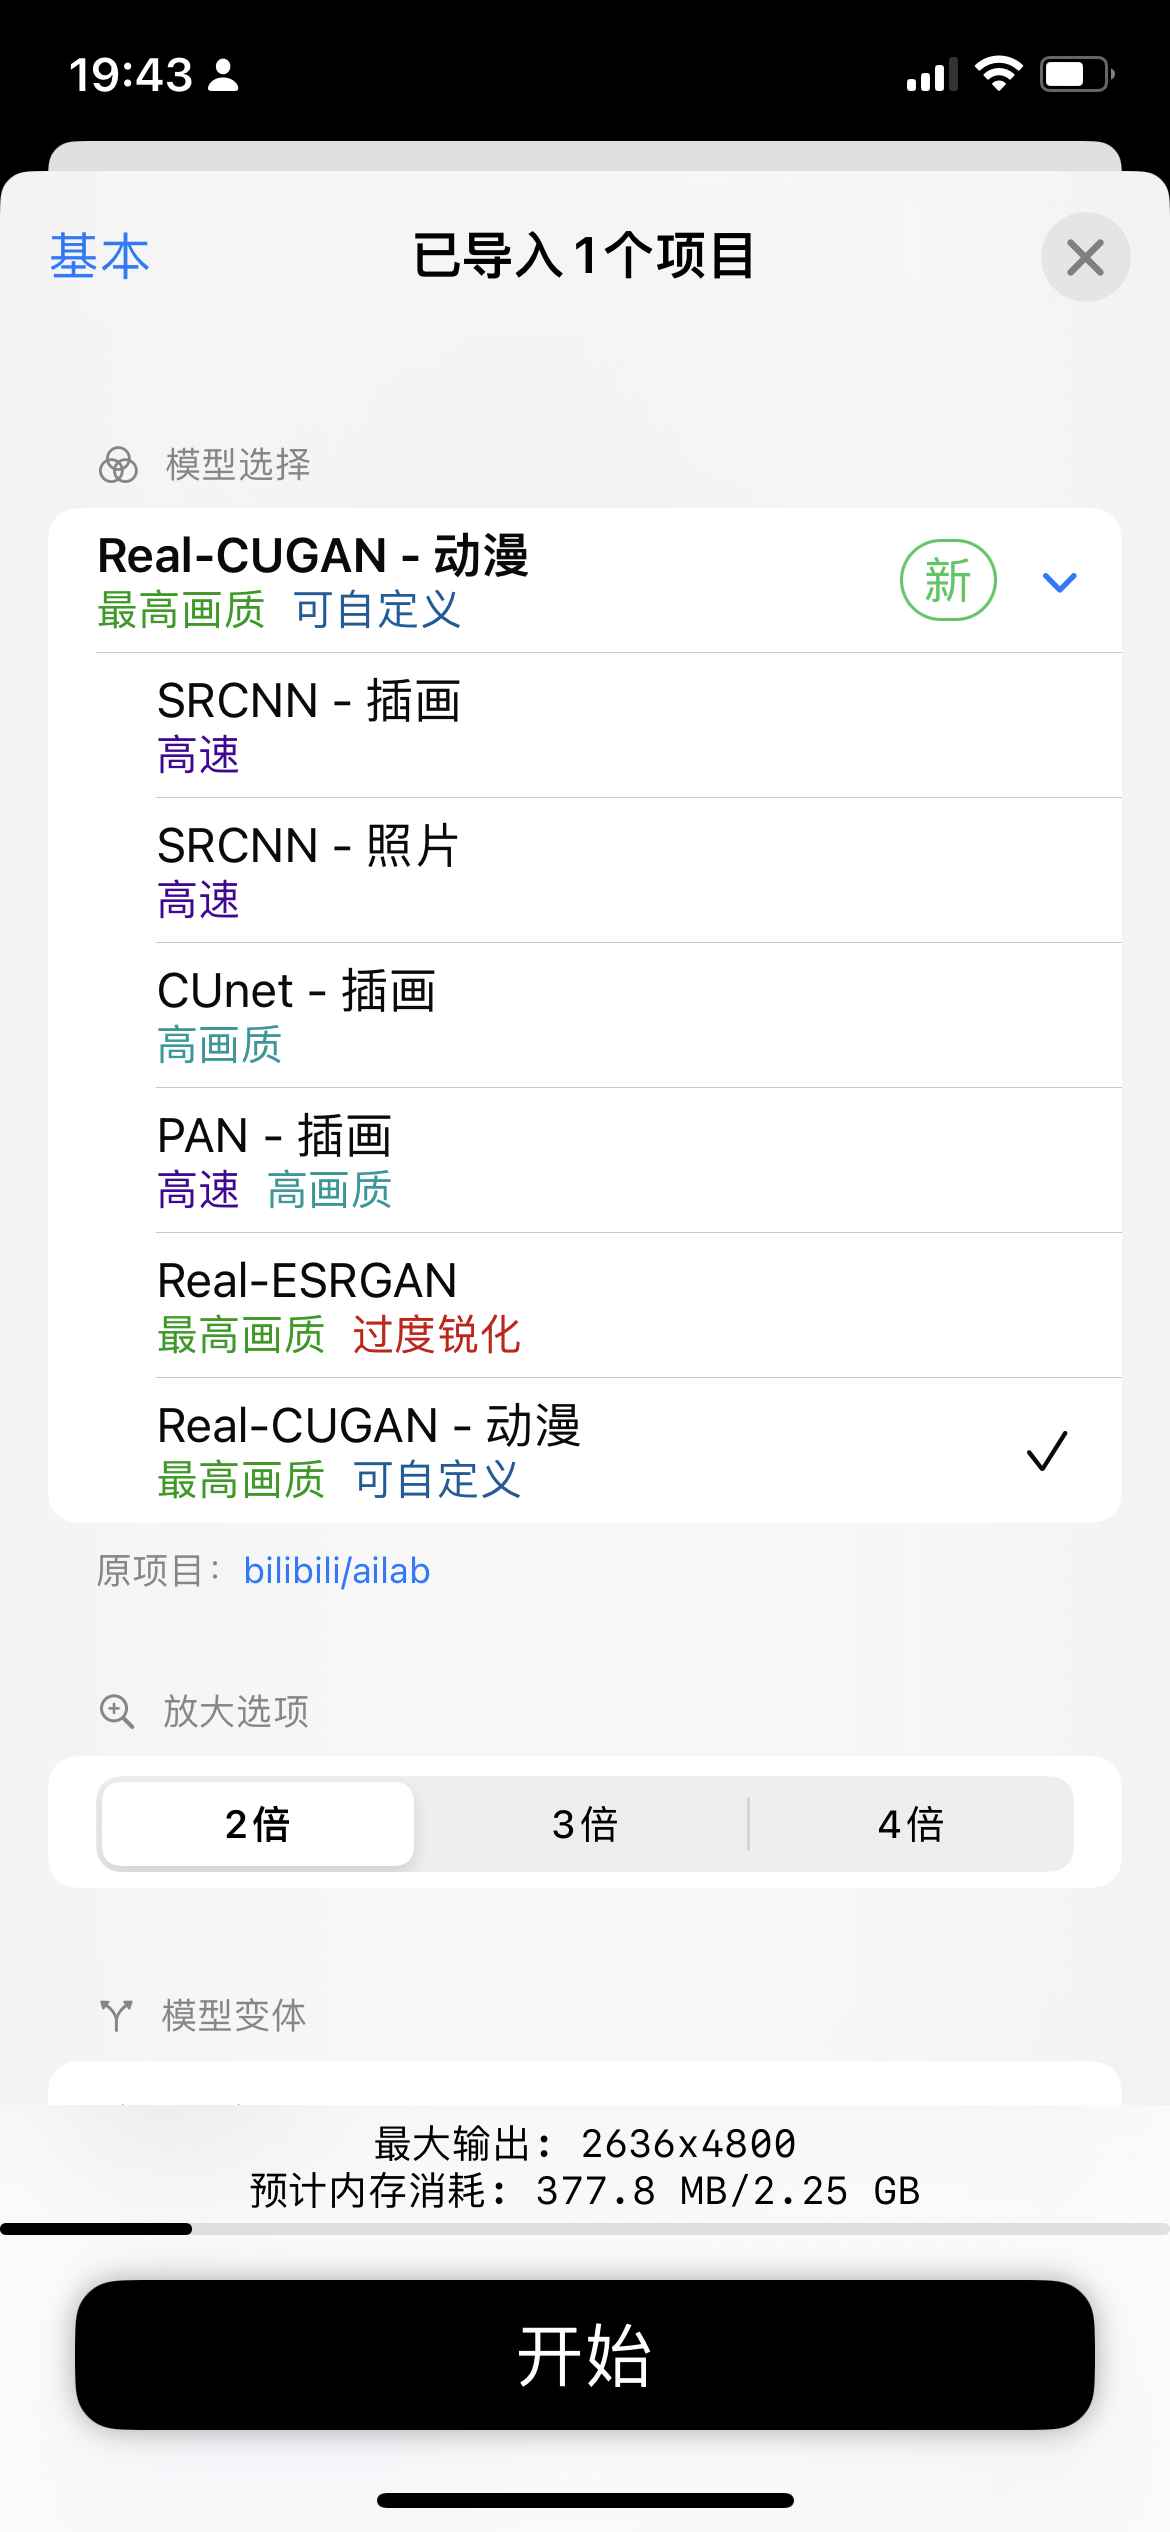
Task: Select the 3倍 upscale option
Action: 584,1824
